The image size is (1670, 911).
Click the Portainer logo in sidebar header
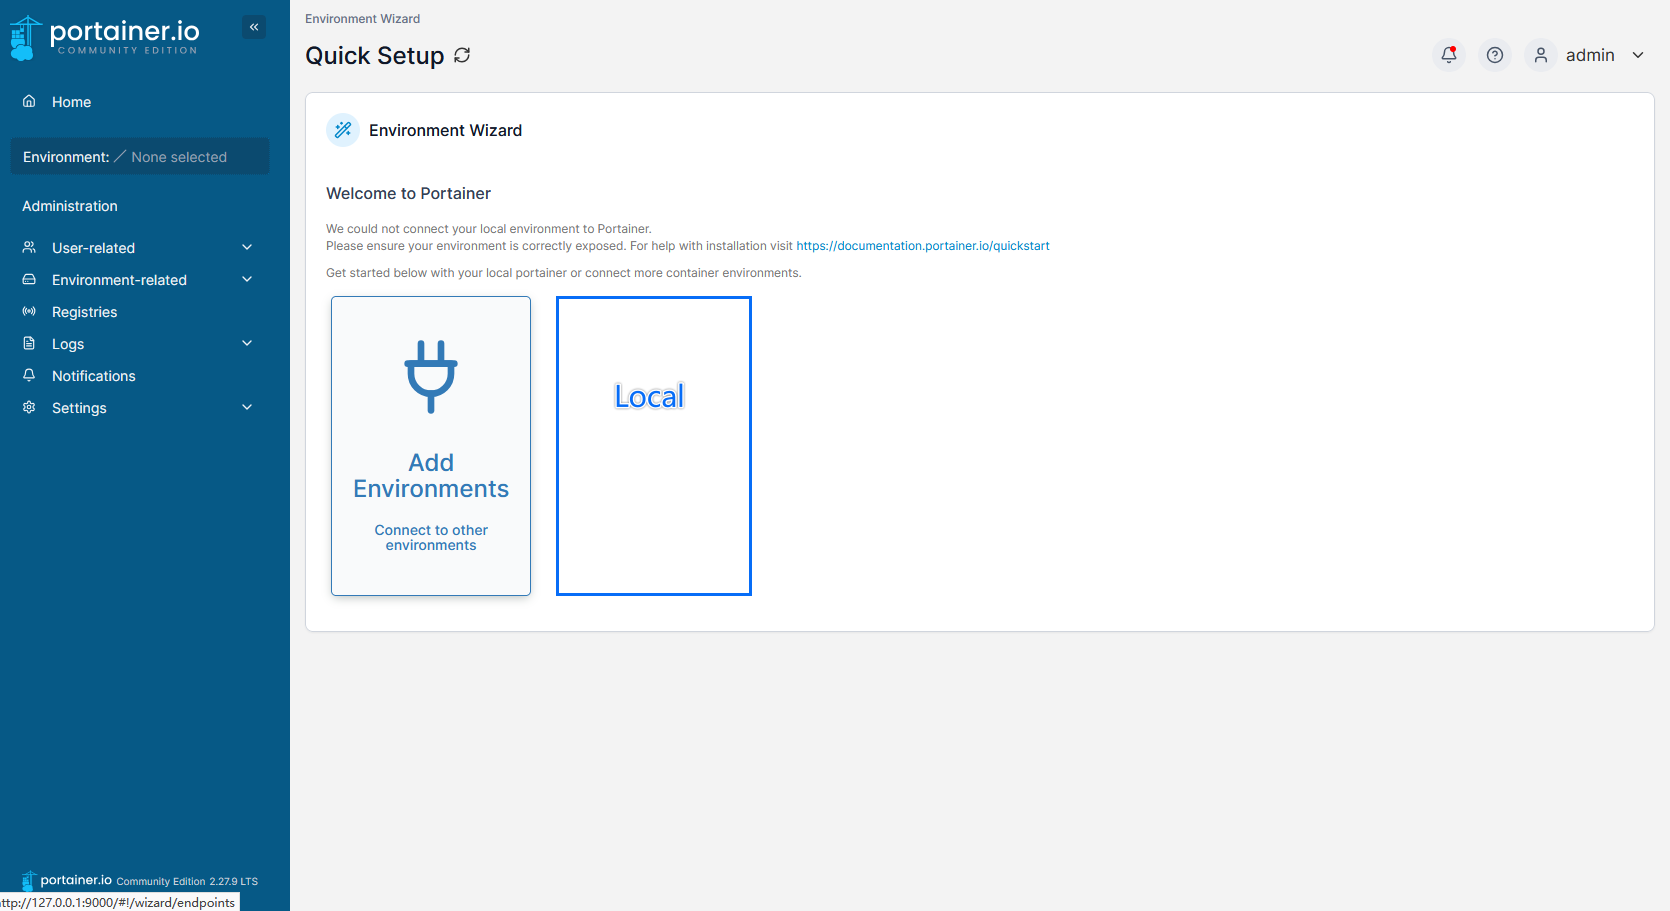[104, 37]
